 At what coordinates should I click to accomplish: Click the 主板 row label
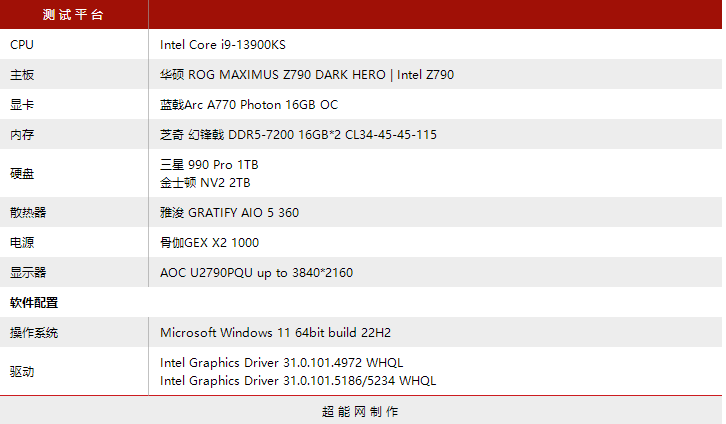(x=22, y=74)
